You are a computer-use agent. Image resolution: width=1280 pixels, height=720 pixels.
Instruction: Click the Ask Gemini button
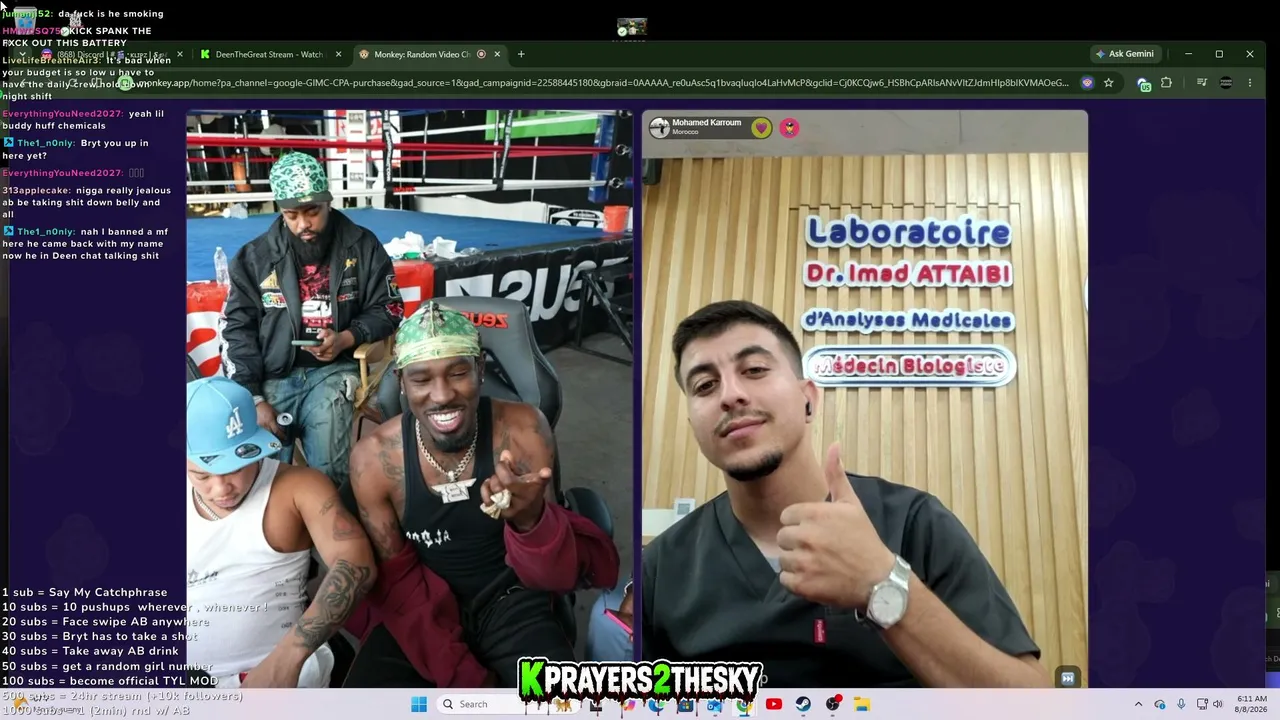[1125, 54]
